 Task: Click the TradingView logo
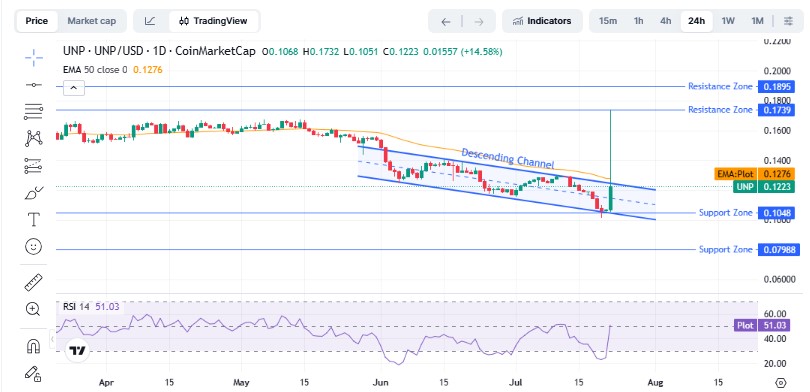(x=78, y=351)
